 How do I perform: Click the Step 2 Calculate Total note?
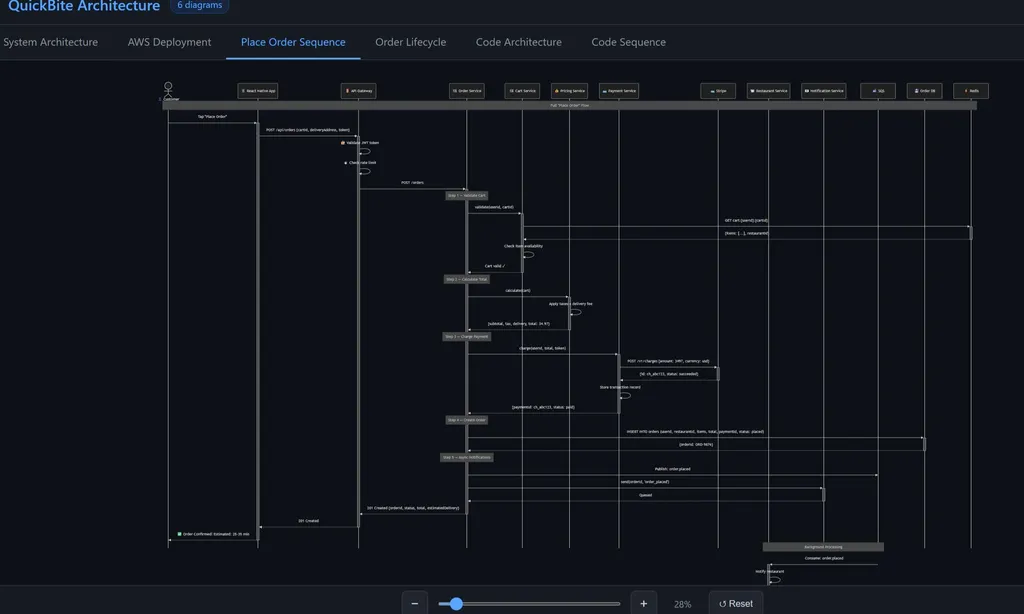pos(466,279)
